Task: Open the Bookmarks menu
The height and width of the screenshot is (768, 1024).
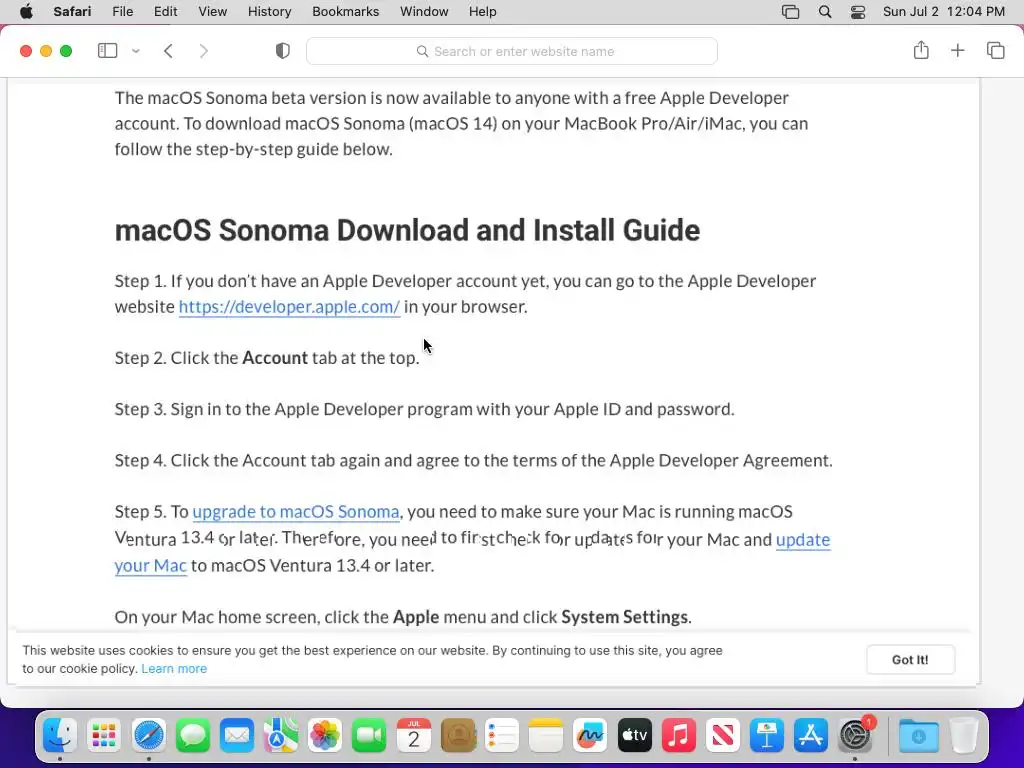Action: tap(345, 12)
